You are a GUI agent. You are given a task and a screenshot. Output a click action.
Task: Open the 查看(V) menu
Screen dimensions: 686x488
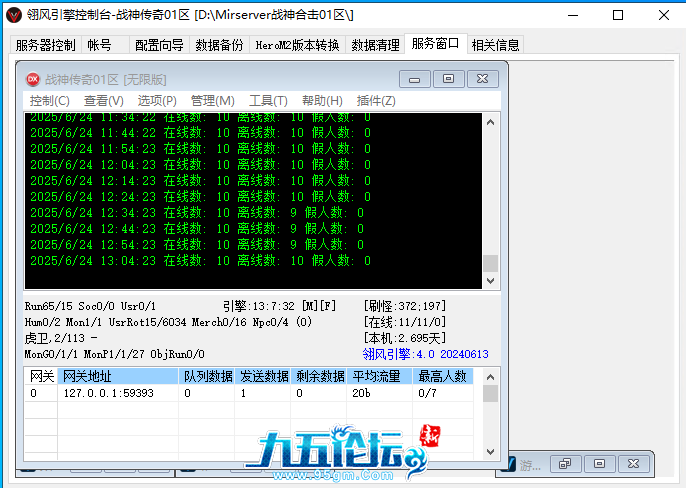tap(104, 101)
